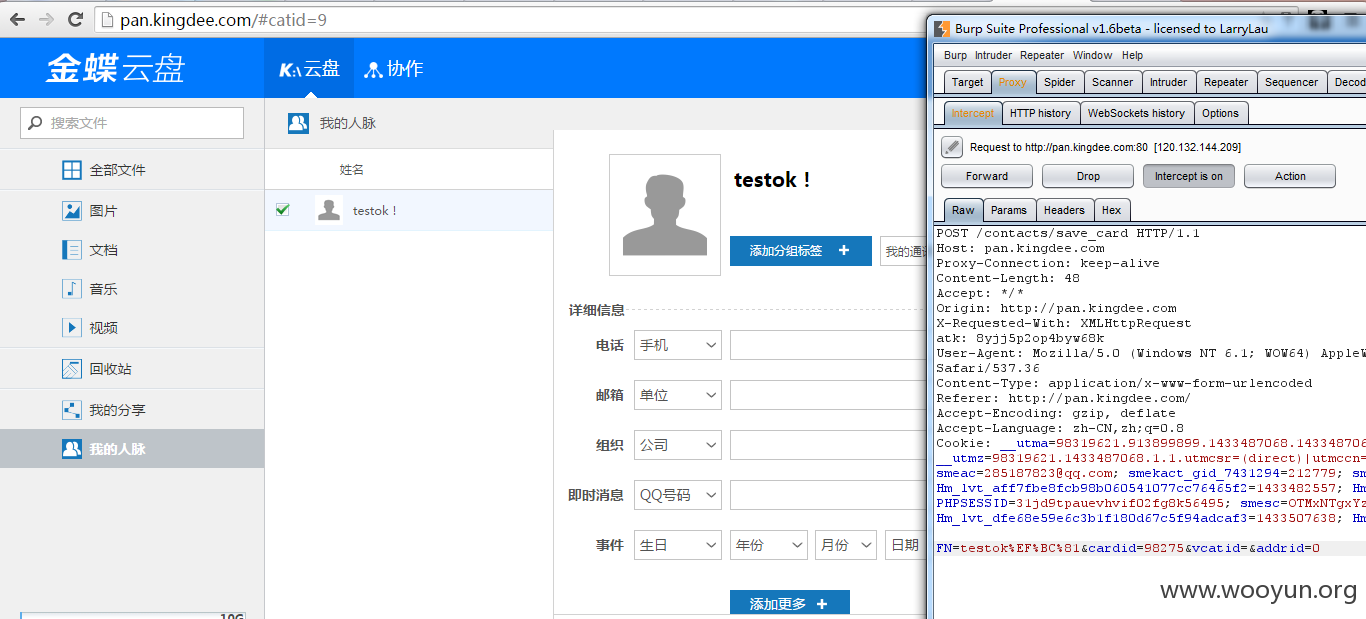Open the Help menu in Burp Suite
Viewport: 1366px width, 619px height.
[x=1132, y=55]
